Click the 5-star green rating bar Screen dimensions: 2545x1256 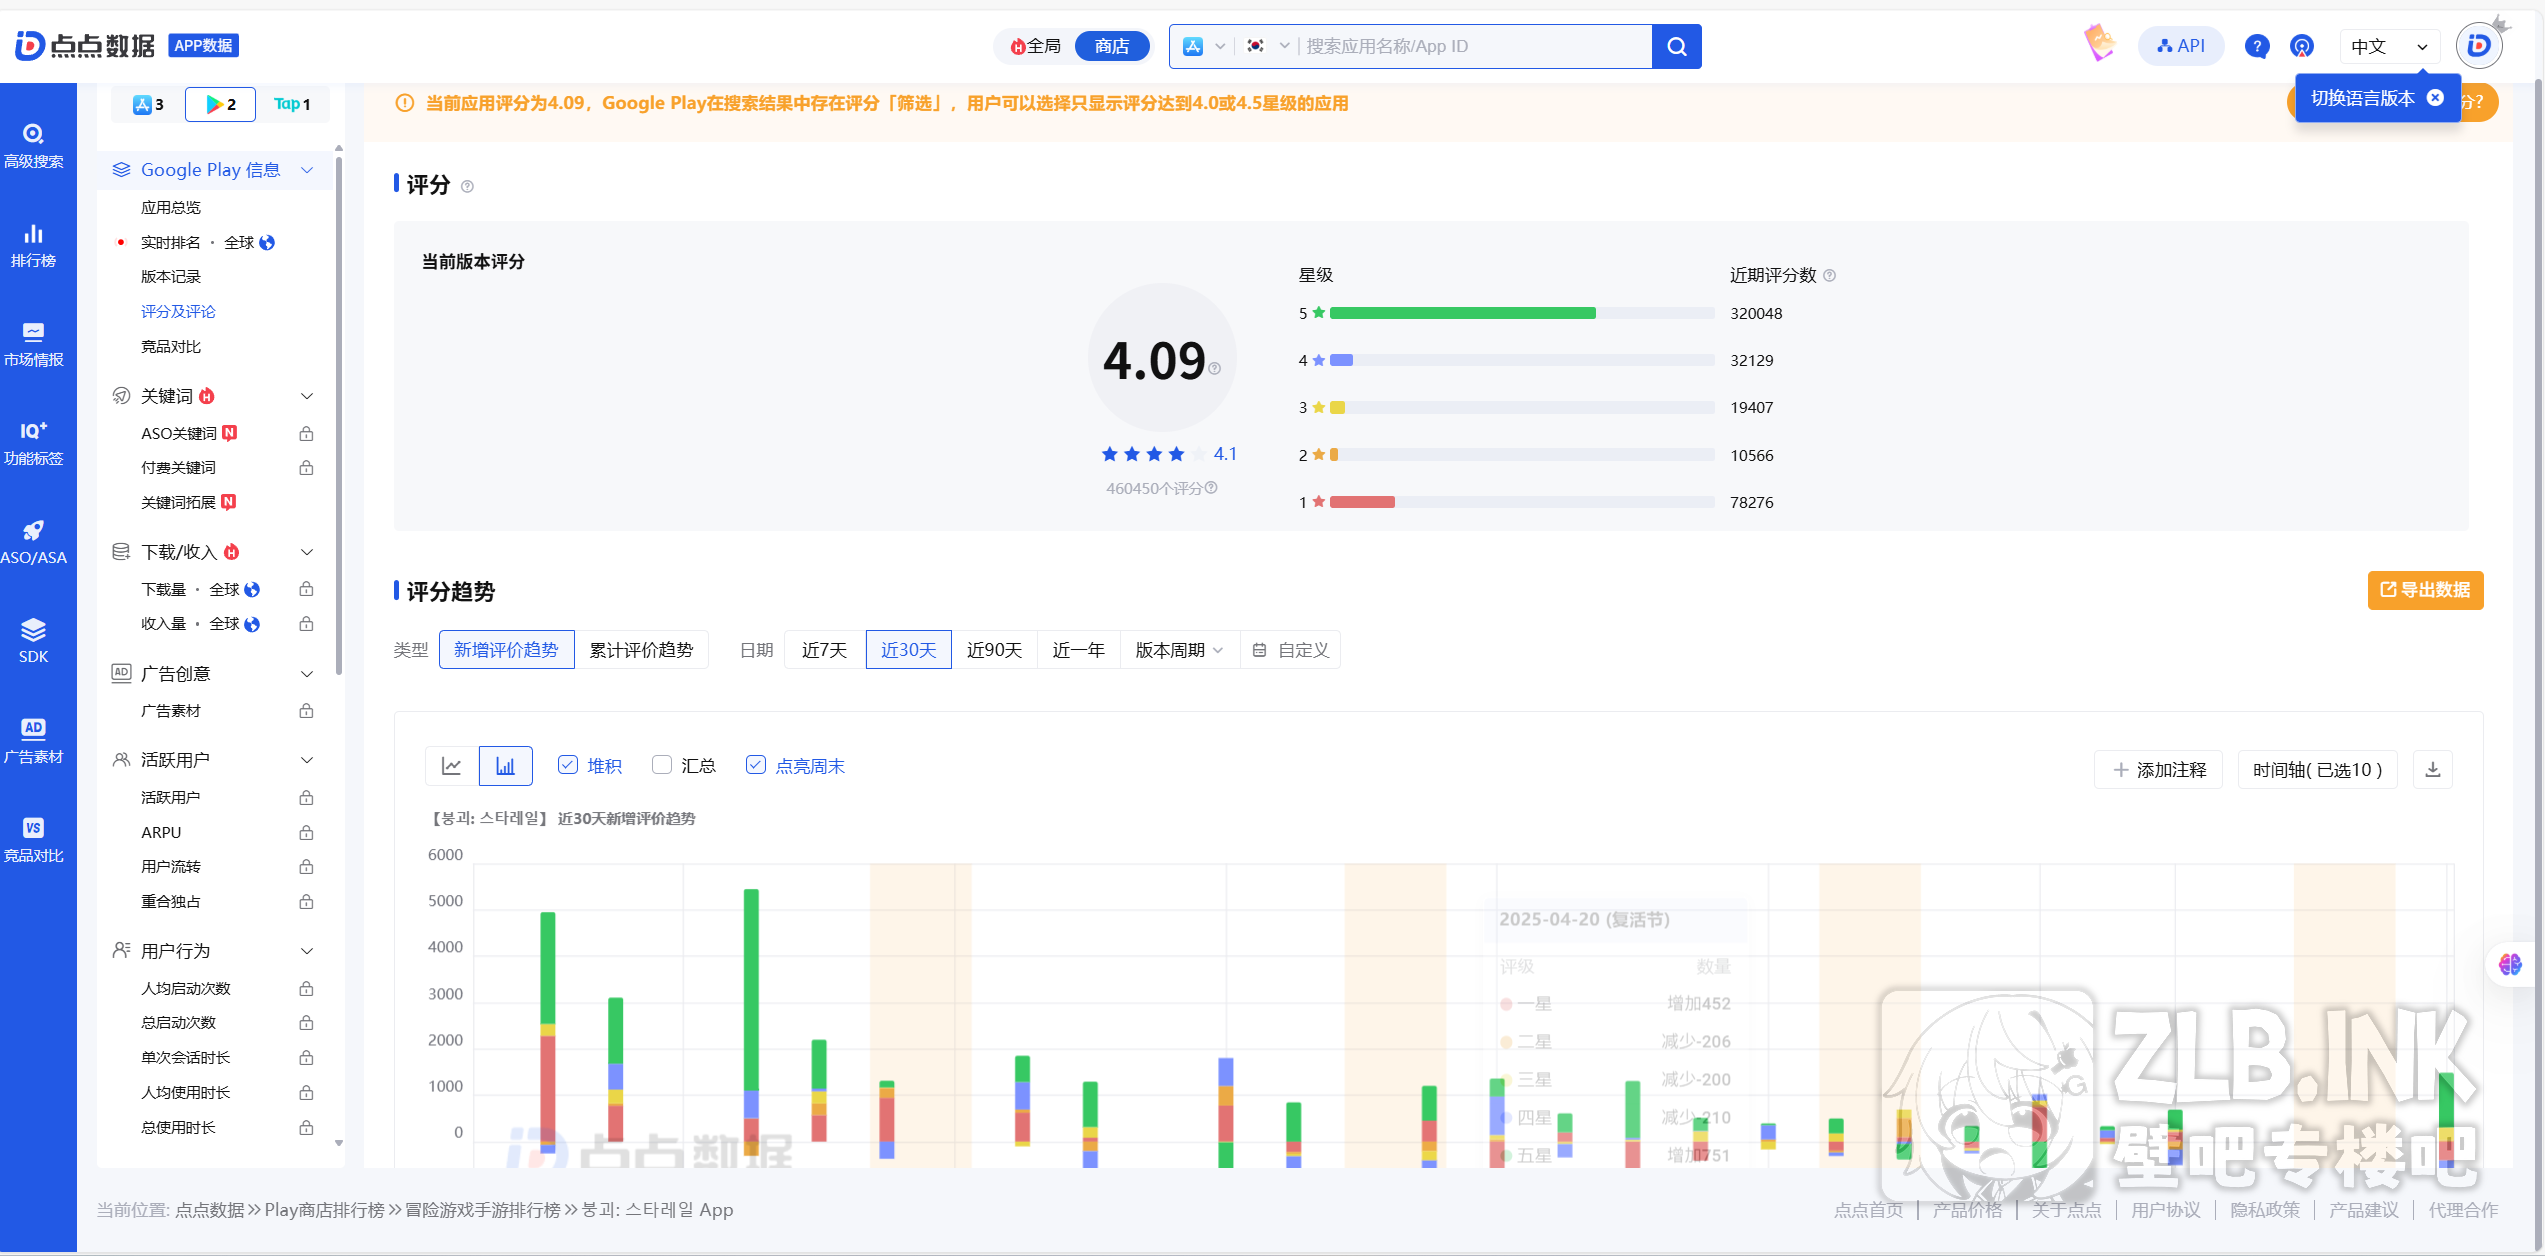(x=1462, y=313)
